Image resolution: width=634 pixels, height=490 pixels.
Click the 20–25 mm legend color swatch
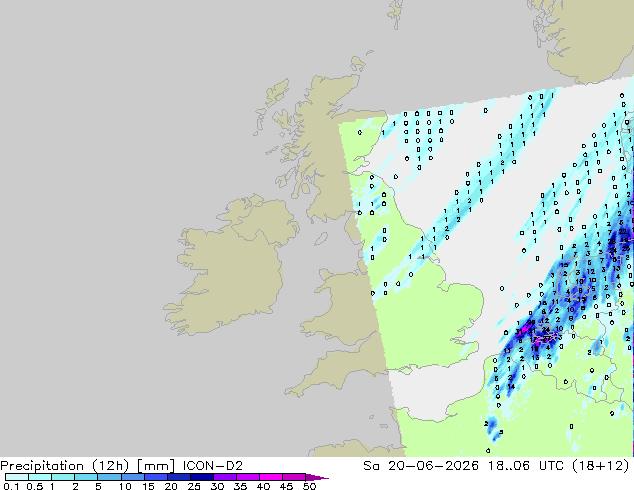coord(178,477)
